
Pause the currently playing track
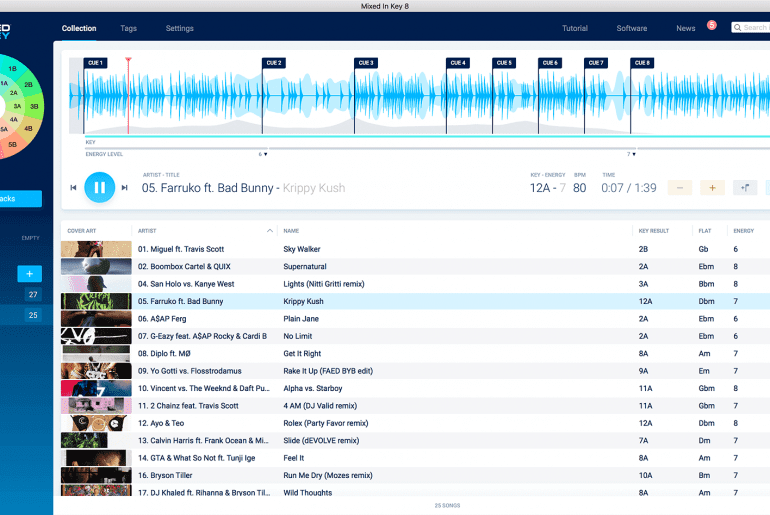(x=99, y=187)
